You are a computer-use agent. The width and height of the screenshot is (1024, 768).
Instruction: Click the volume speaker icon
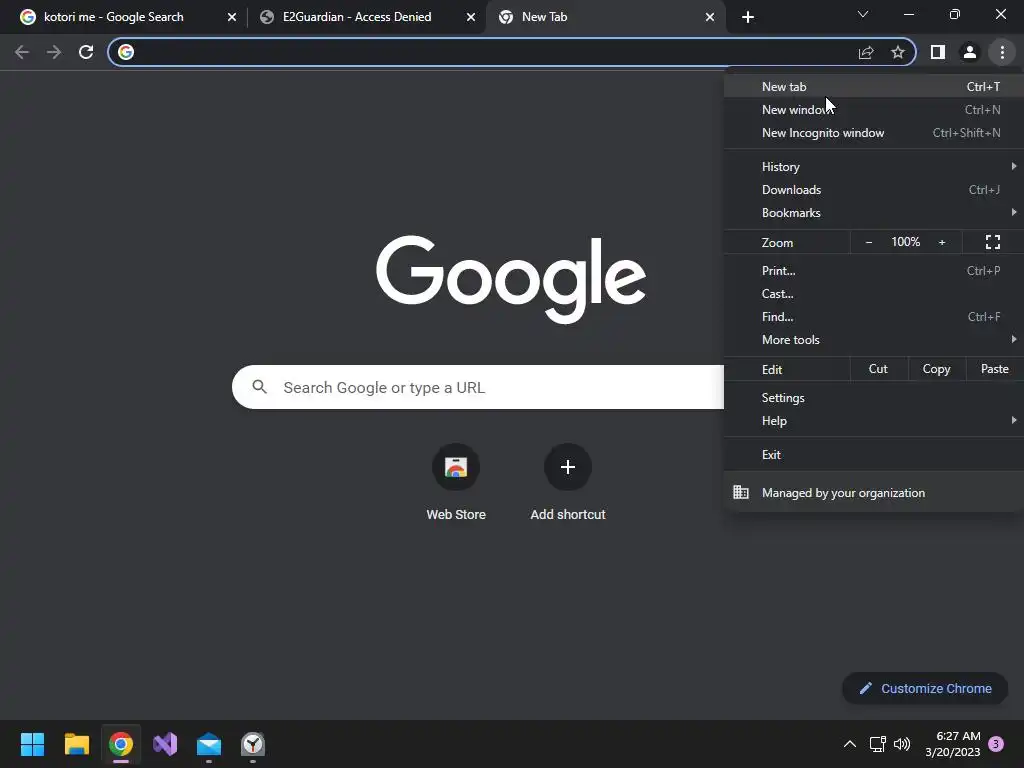902,744
